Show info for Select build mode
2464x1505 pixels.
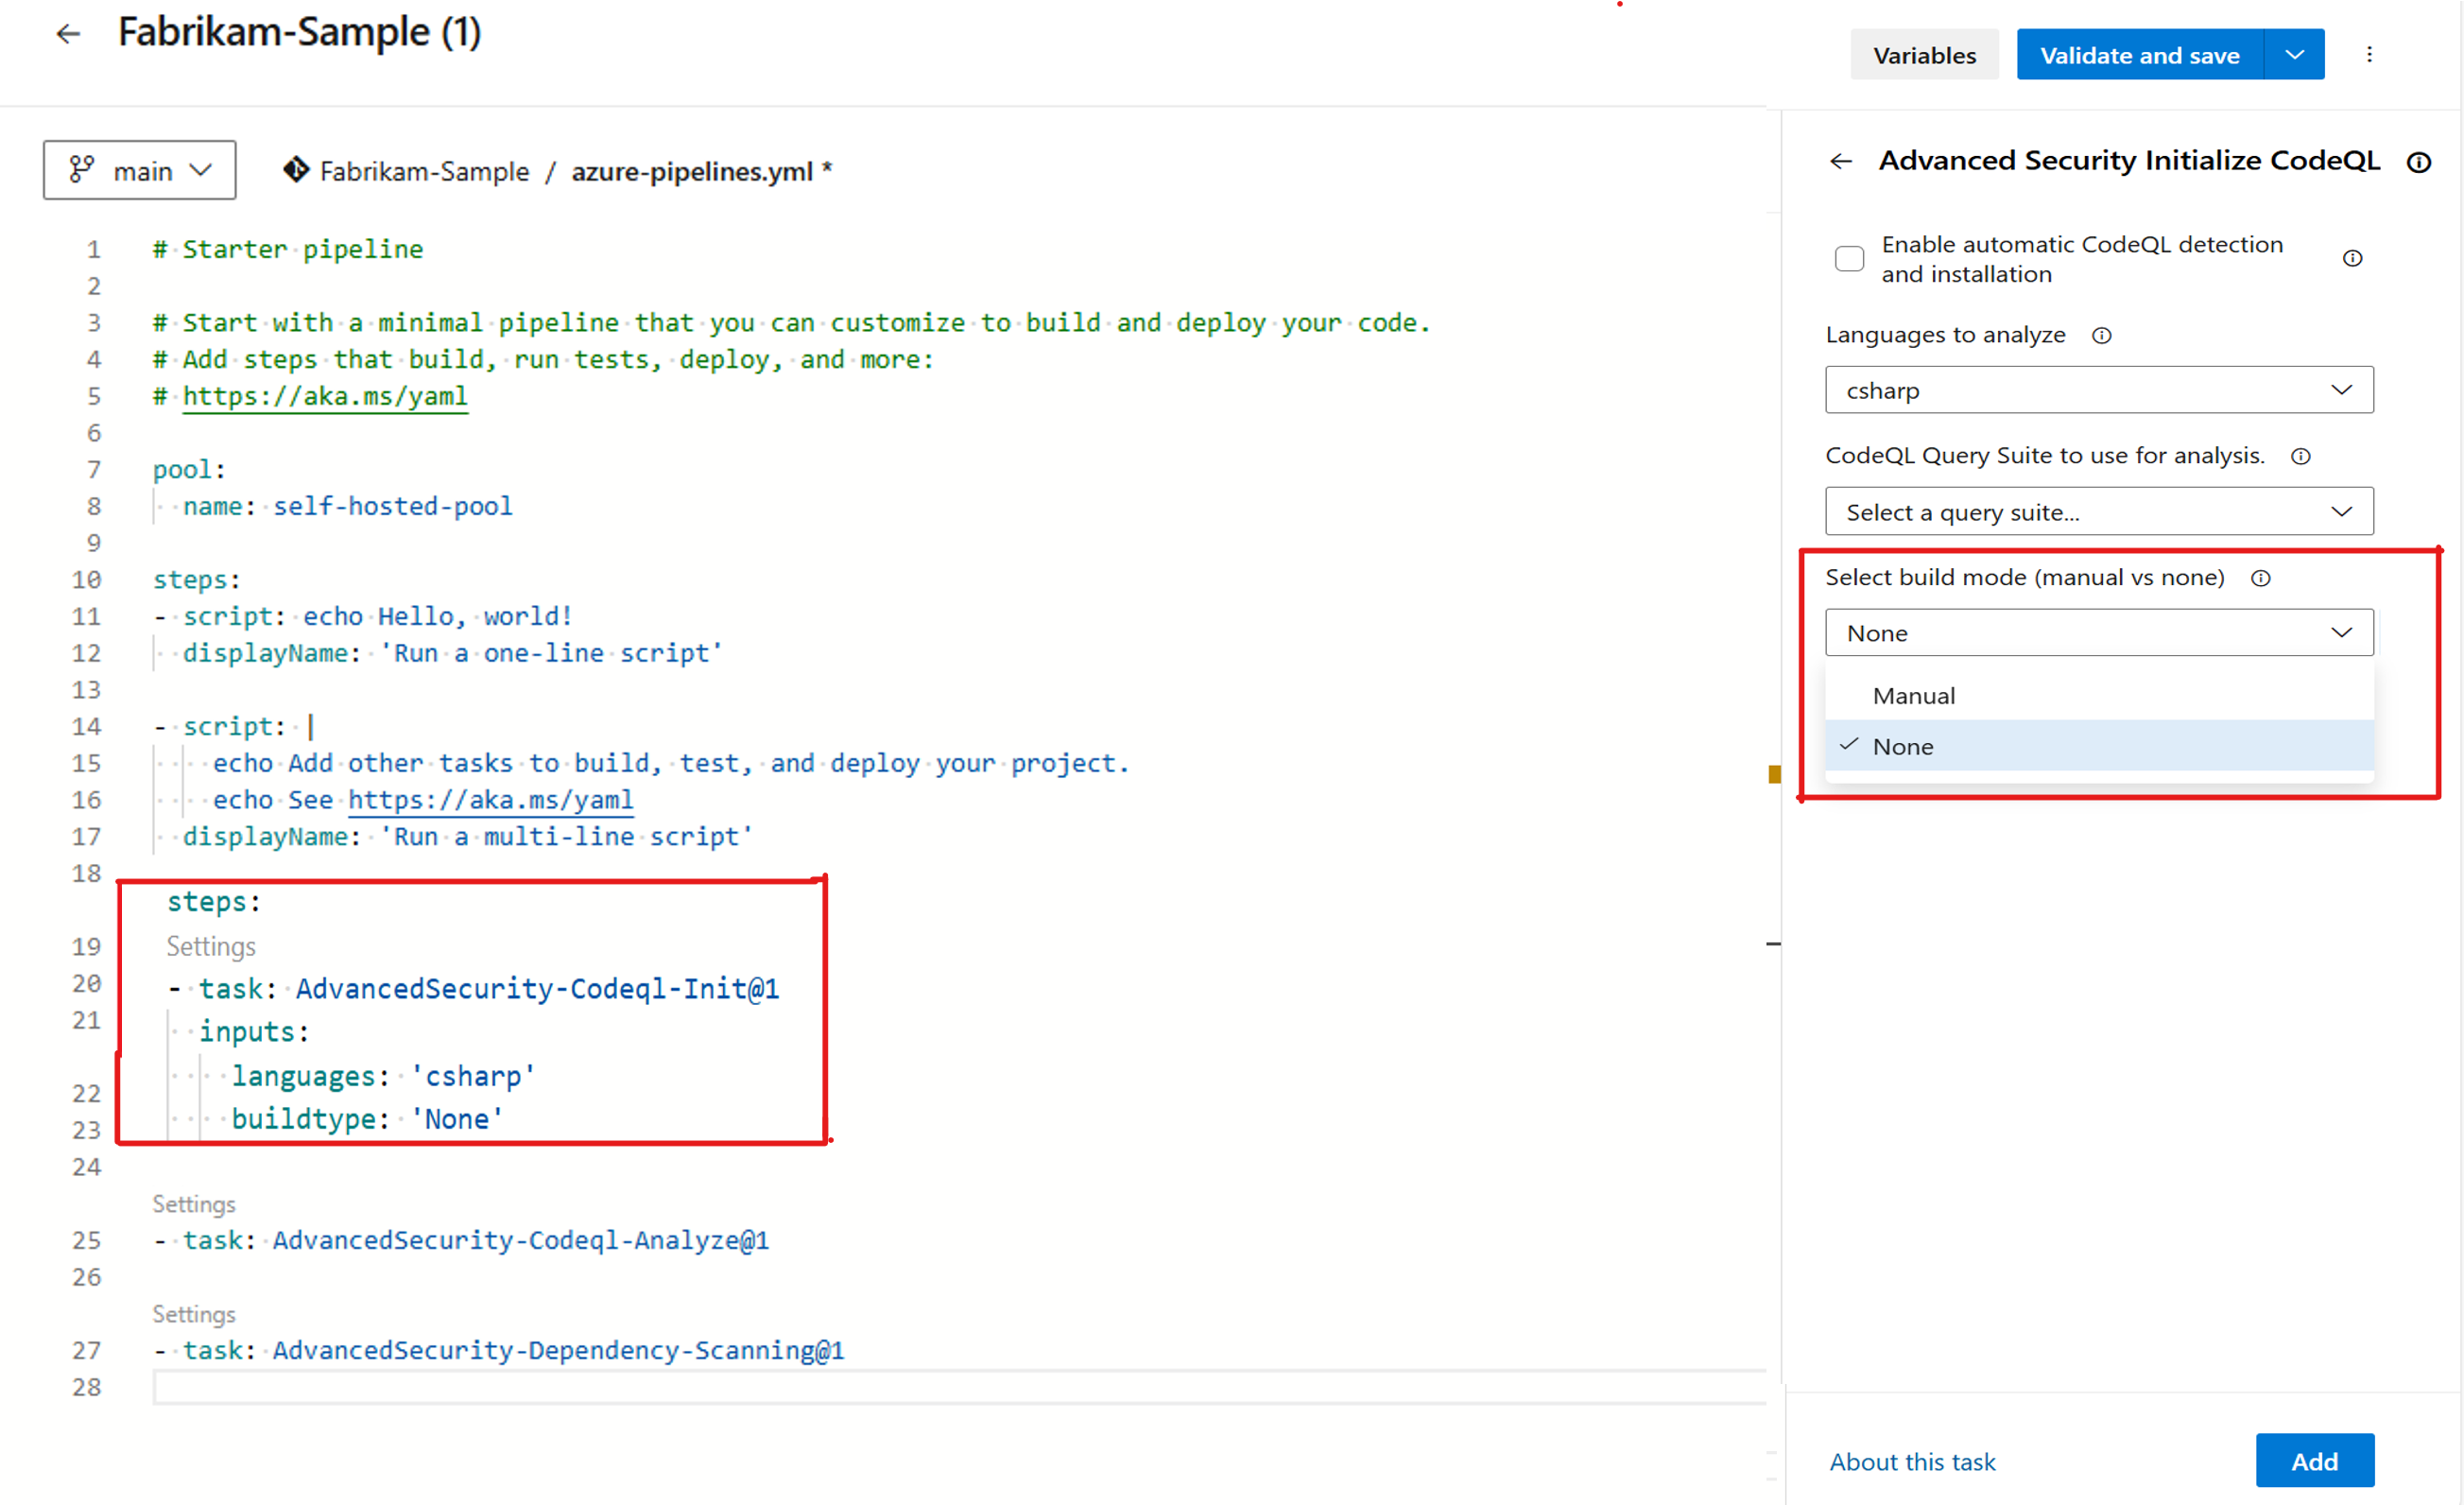[x=2260, y=578]
